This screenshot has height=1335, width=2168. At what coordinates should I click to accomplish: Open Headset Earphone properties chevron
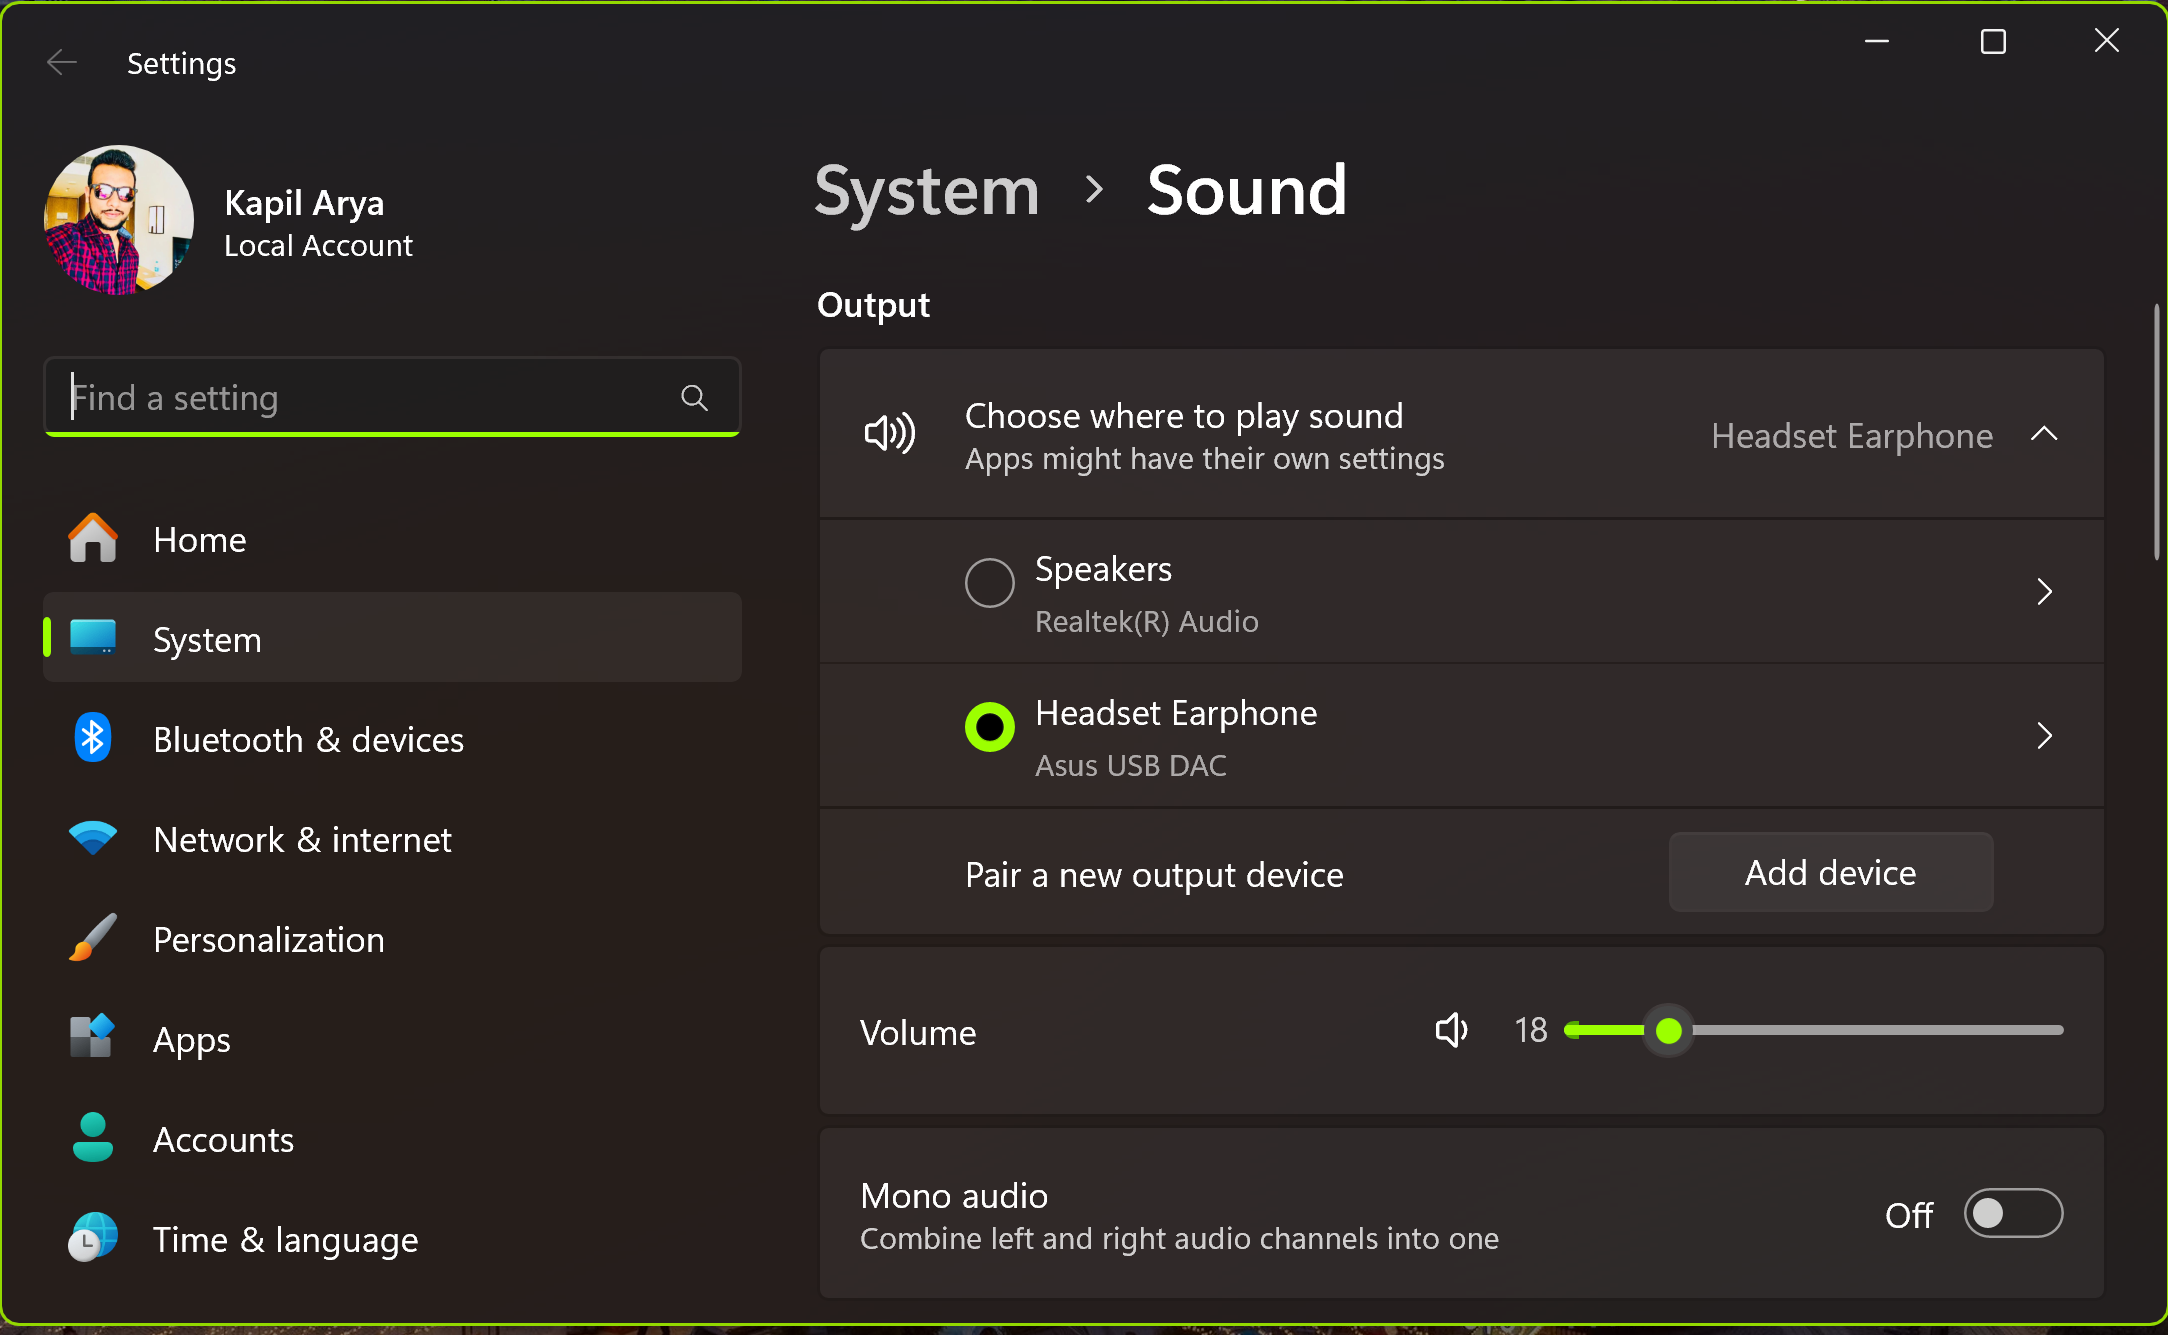pyautogui.click(x=2044, y=736)
